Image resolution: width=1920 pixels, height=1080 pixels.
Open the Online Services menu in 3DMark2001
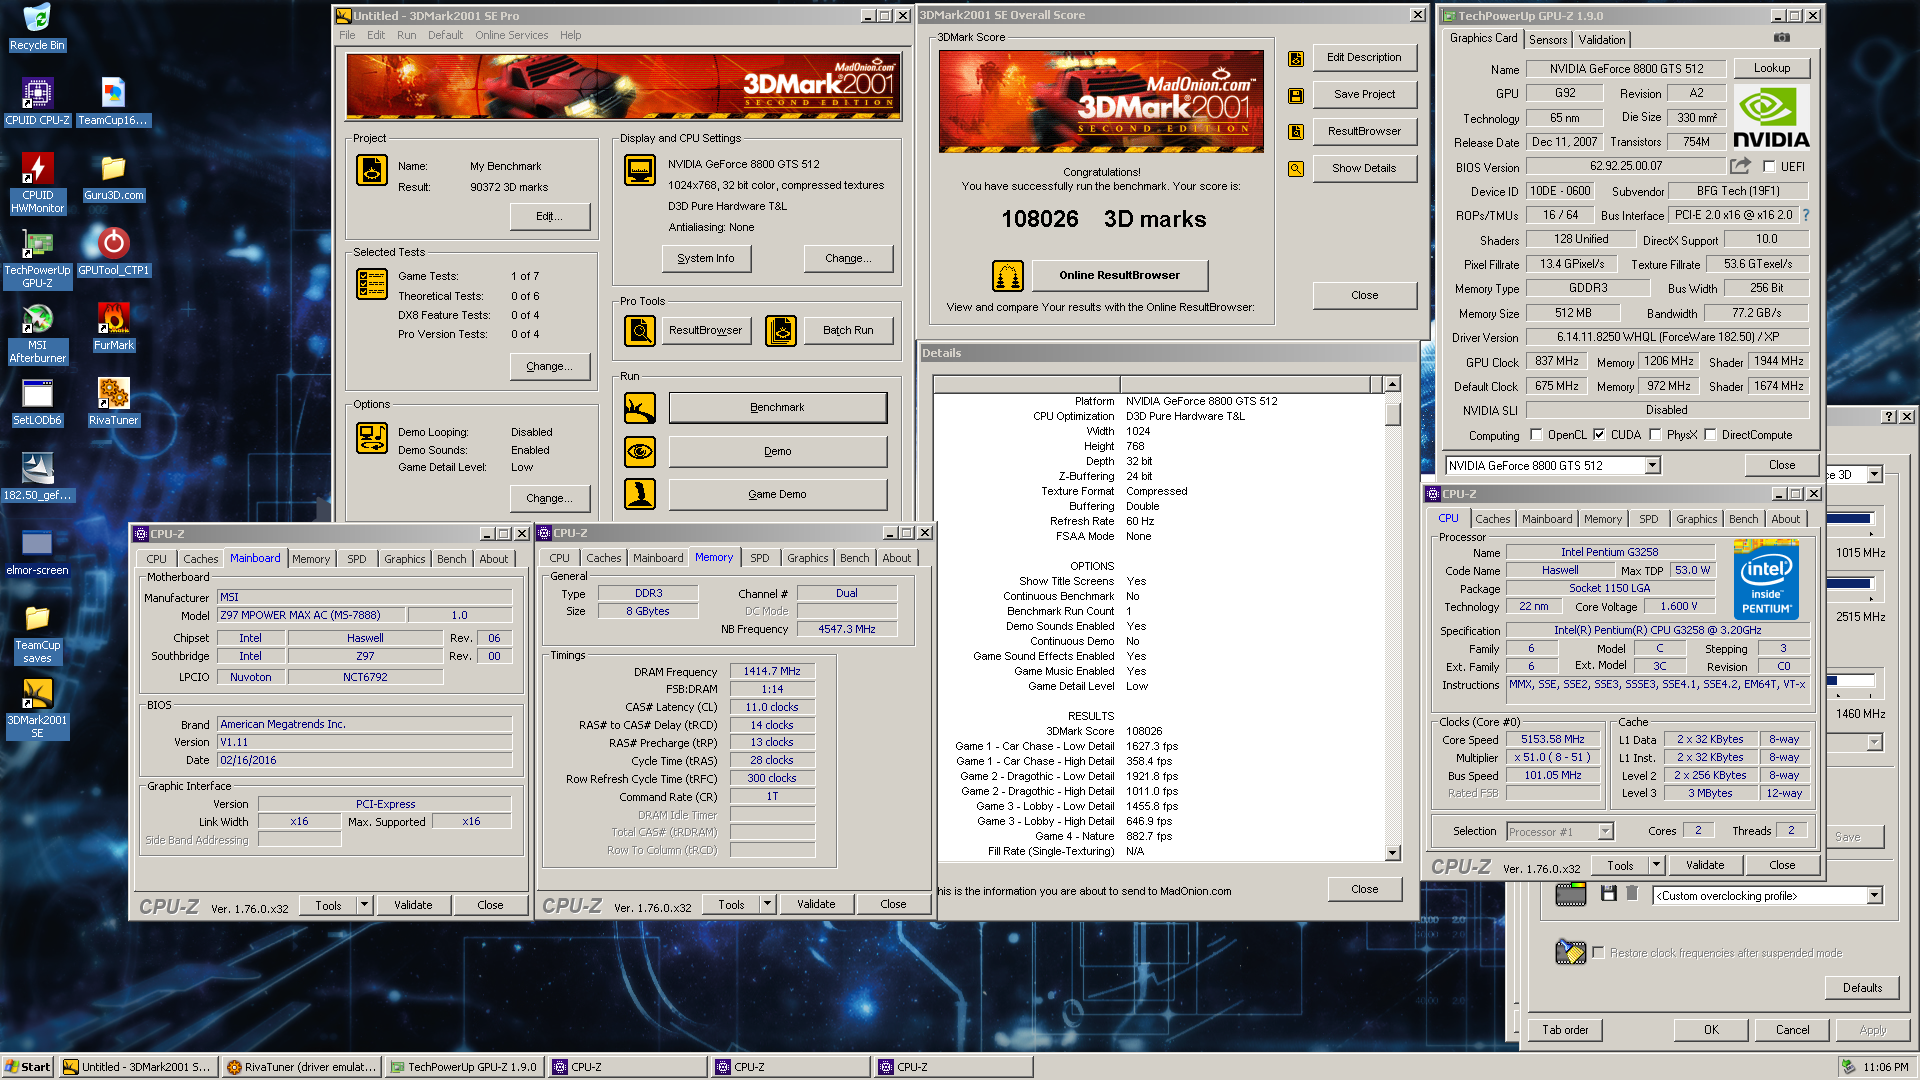511,35
